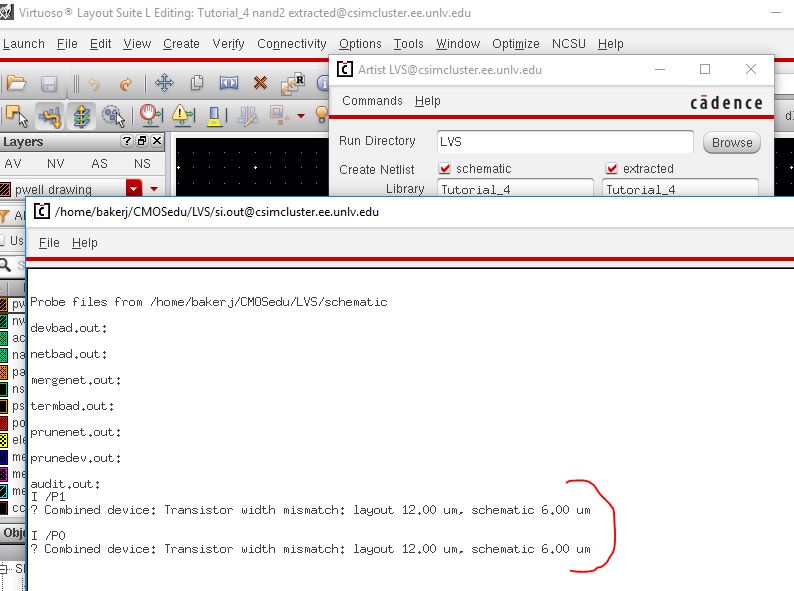Click the Run Directory LVS input field
794x591 pixels.
click(x=565, y=141)
